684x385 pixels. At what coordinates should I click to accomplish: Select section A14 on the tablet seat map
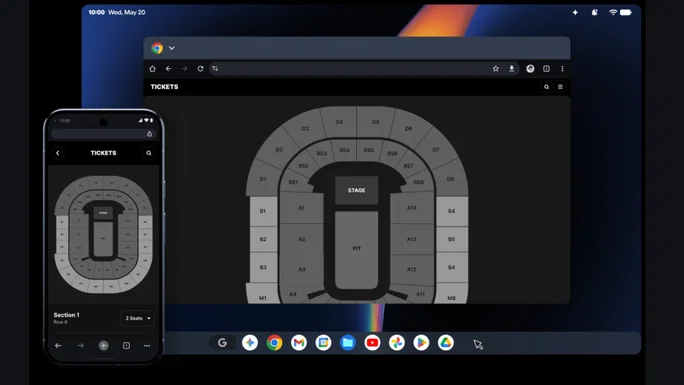click(412, 208)
